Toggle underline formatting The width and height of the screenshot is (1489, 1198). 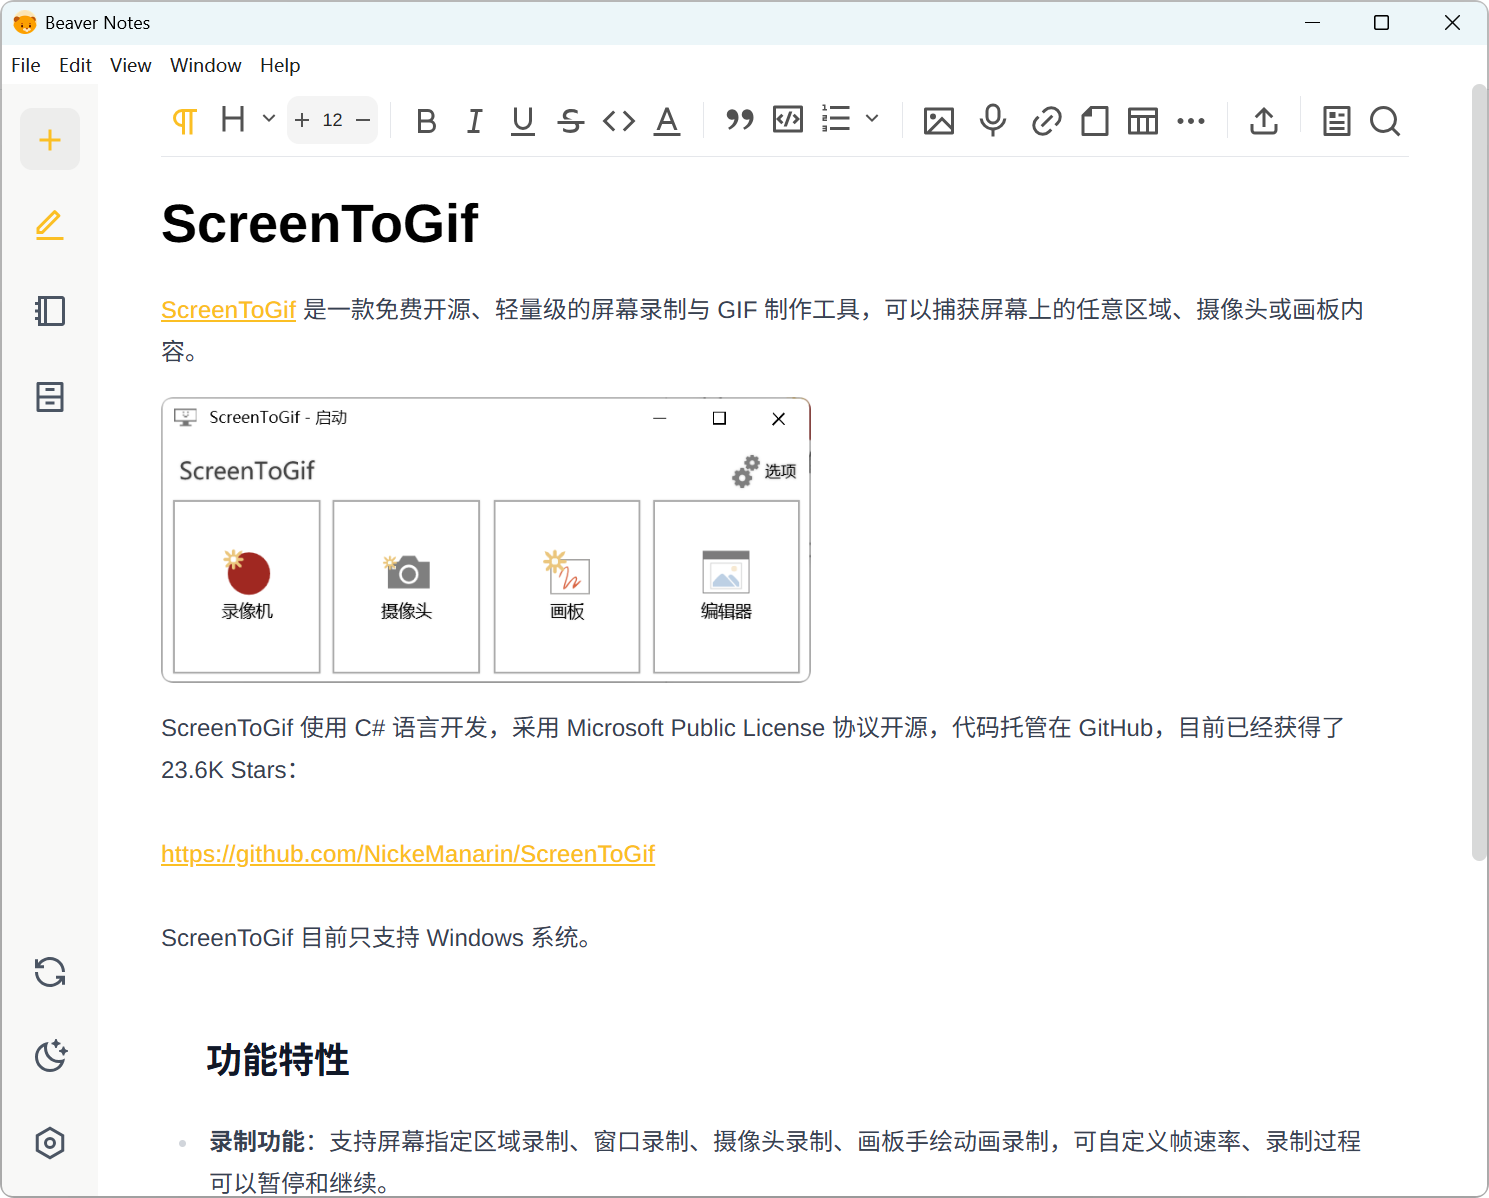(522, 121)
